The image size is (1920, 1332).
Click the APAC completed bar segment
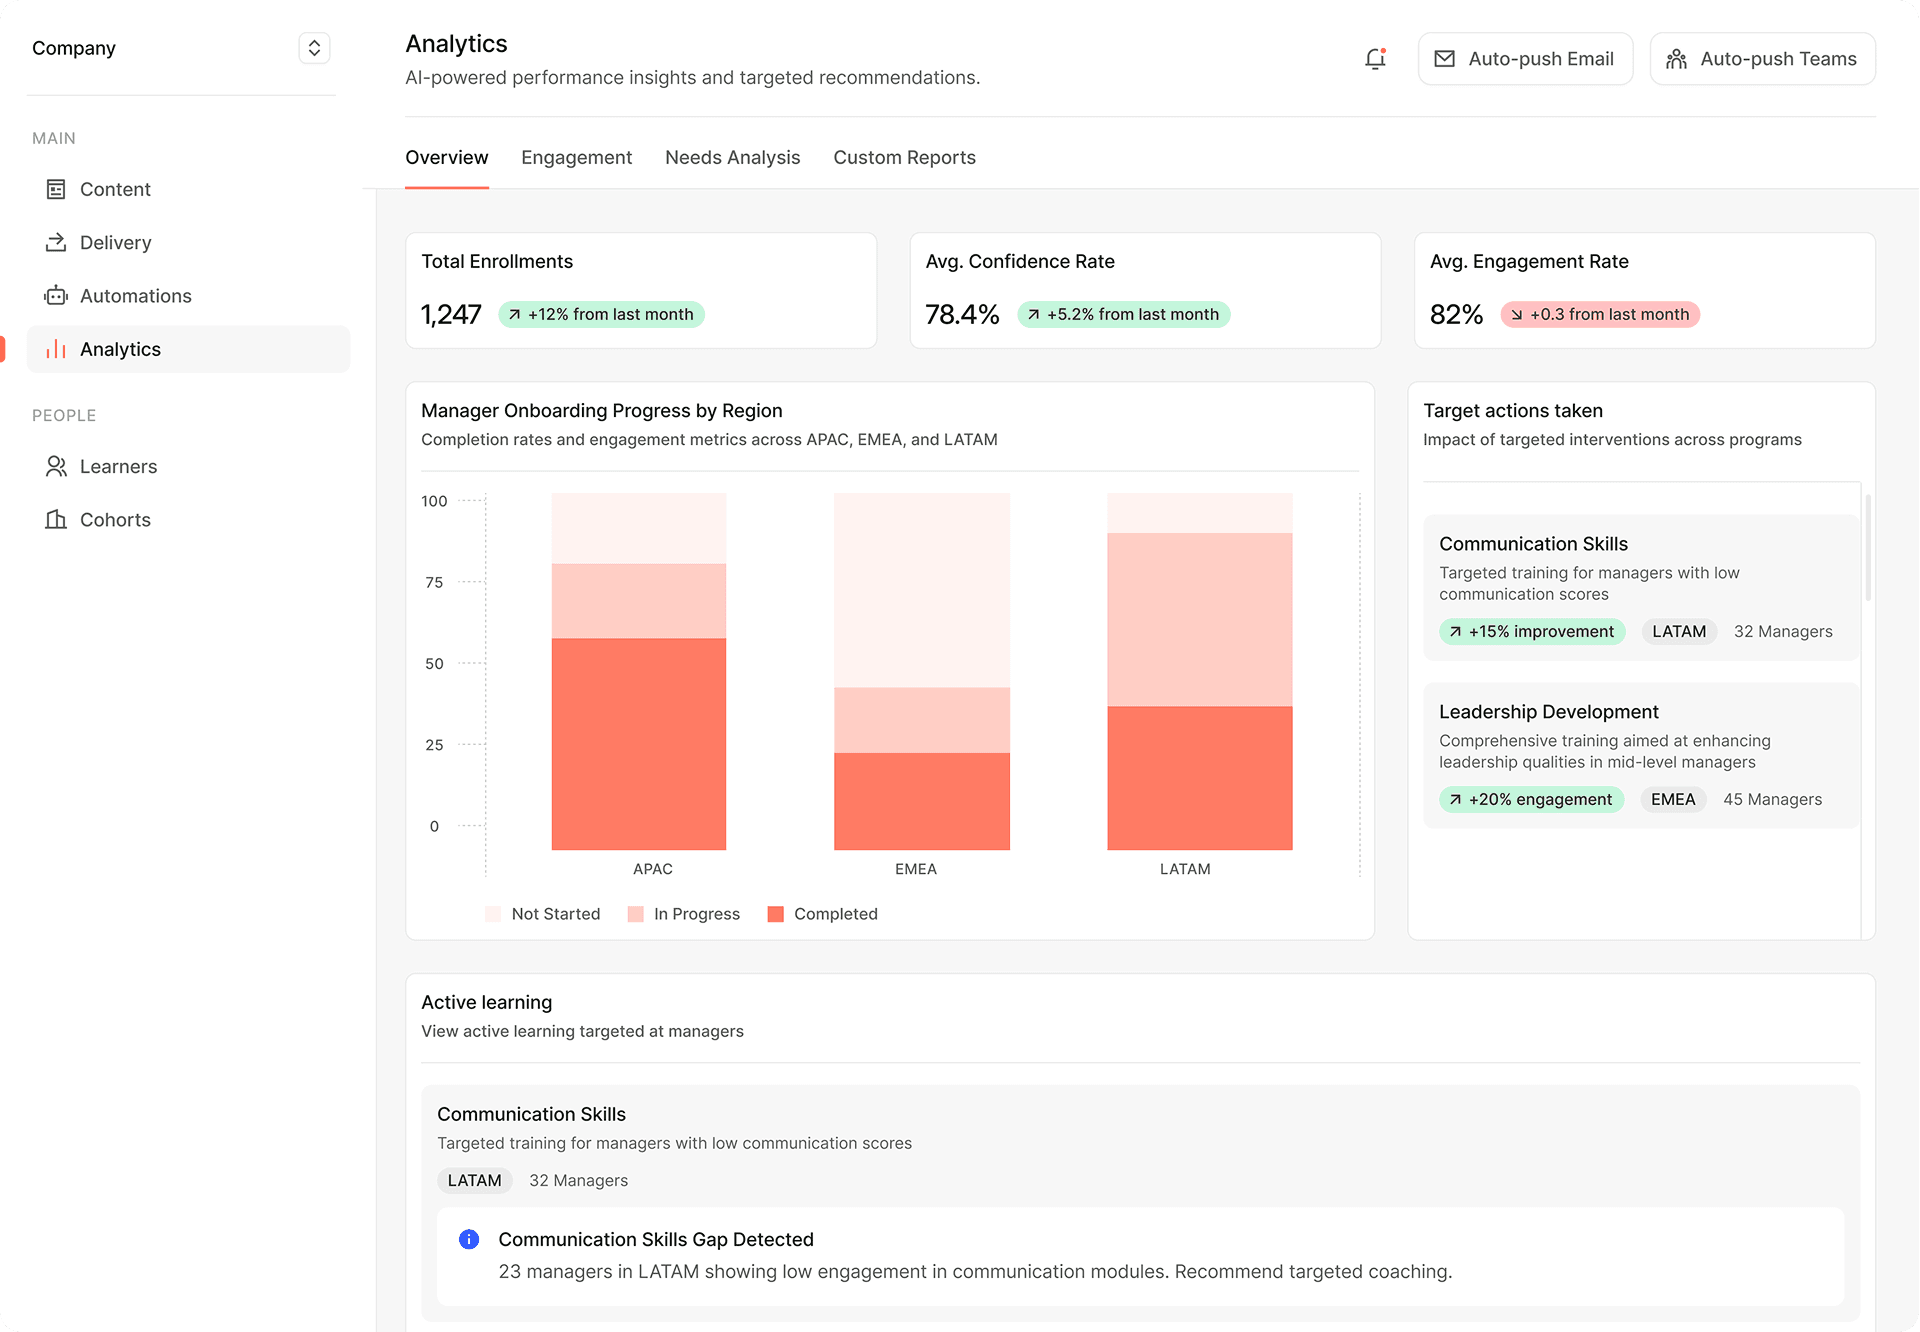point(639,744)
